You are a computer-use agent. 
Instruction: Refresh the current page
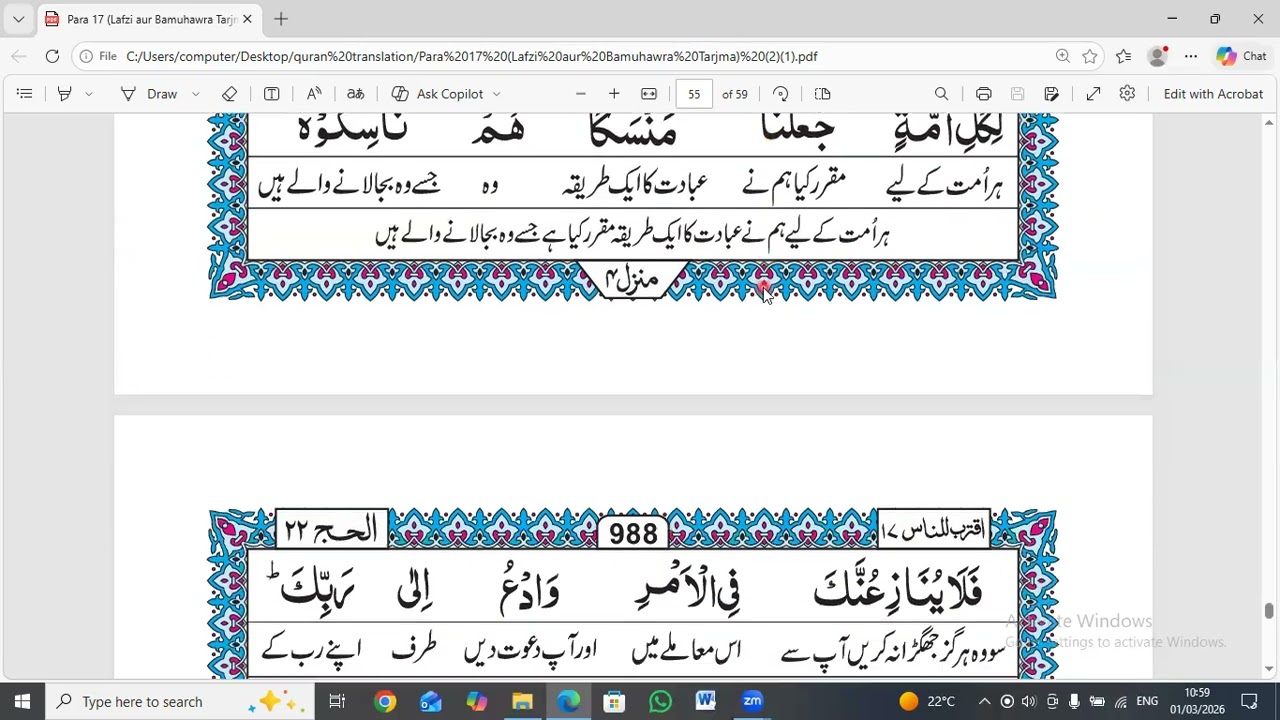point(52,57)
